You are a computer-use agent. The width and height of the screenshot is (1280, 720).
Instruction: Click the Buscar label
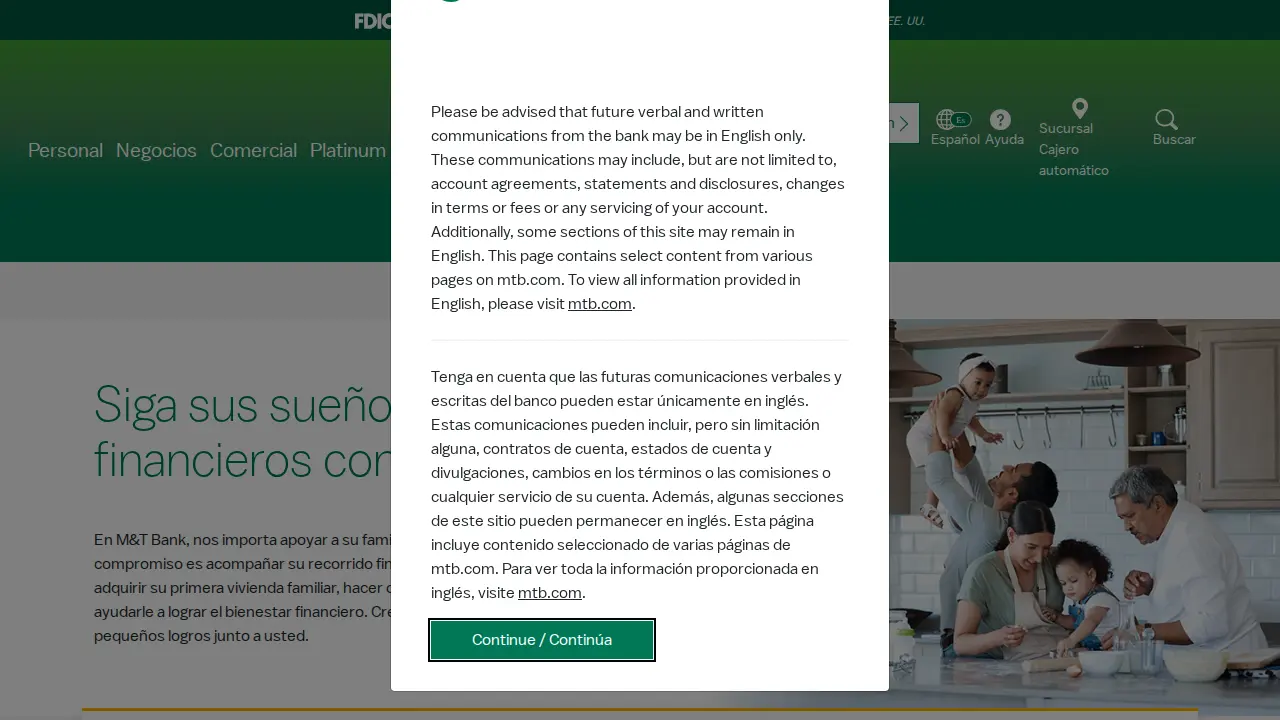[x=1174, y=140]
